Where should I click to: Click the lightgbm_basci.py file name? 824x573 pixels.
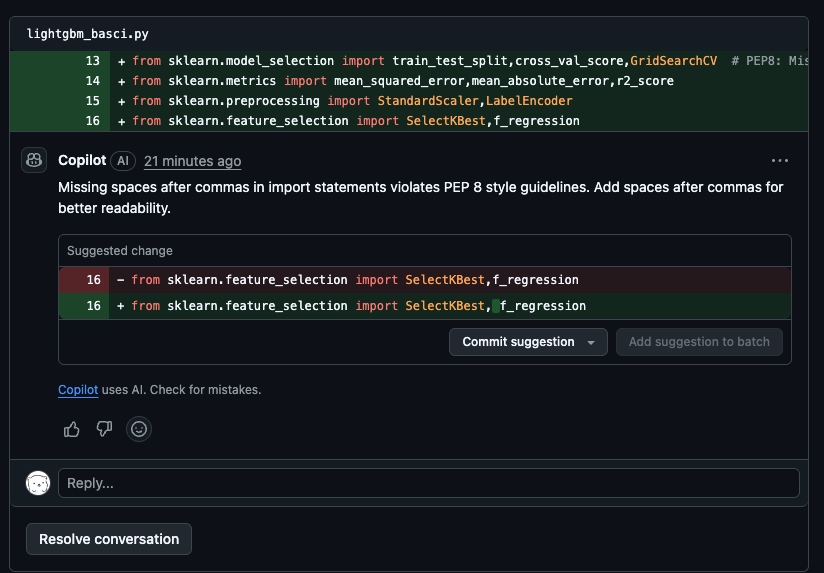coord(87,34)
